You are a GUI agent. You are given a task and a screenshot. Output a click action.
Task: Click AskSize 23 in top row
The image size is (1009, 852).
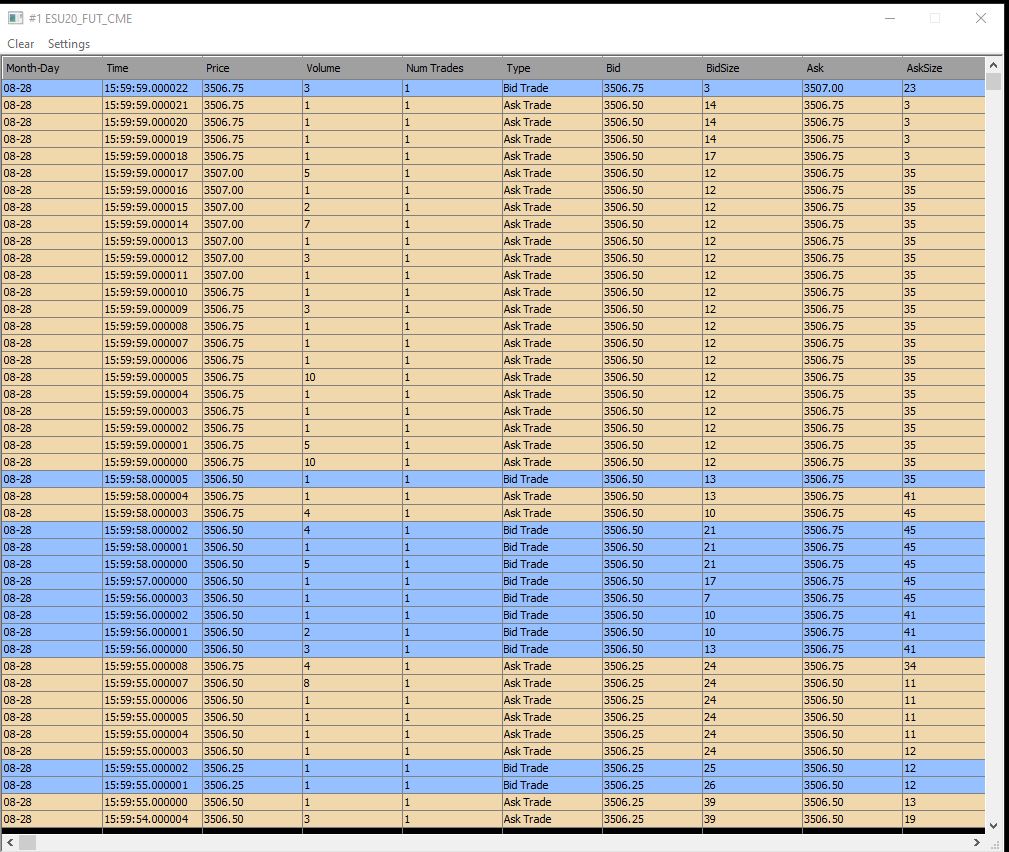[x=943, y=88]
